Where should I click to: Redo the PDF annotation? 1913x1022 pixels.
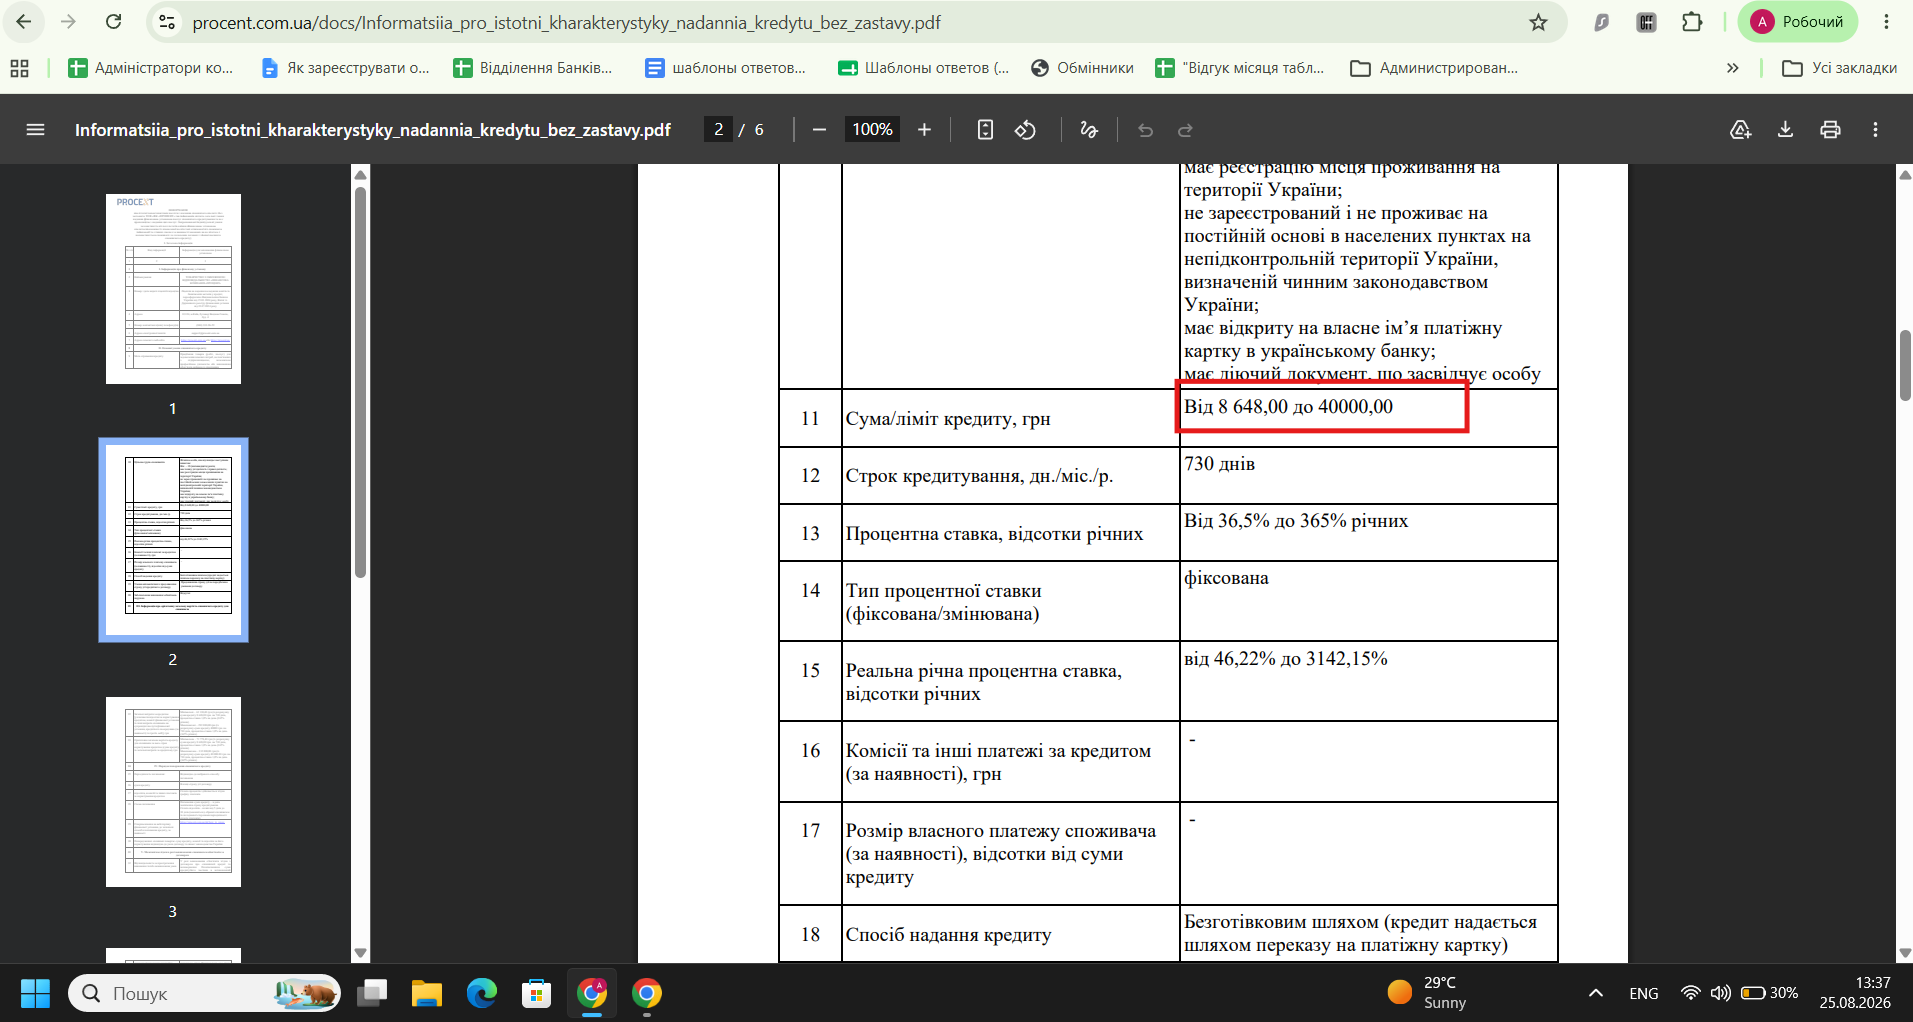point(1186,130)
